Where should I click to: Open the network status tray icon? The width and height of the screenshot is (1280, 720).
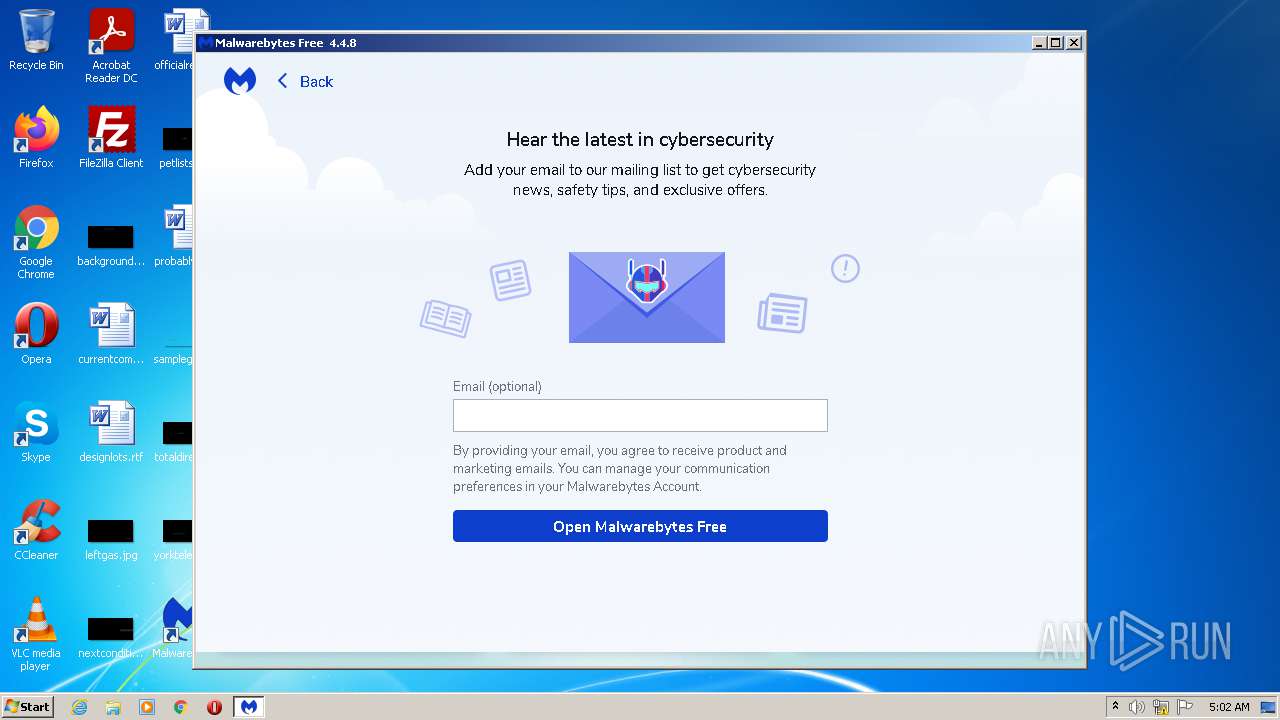pos(1161,707)
